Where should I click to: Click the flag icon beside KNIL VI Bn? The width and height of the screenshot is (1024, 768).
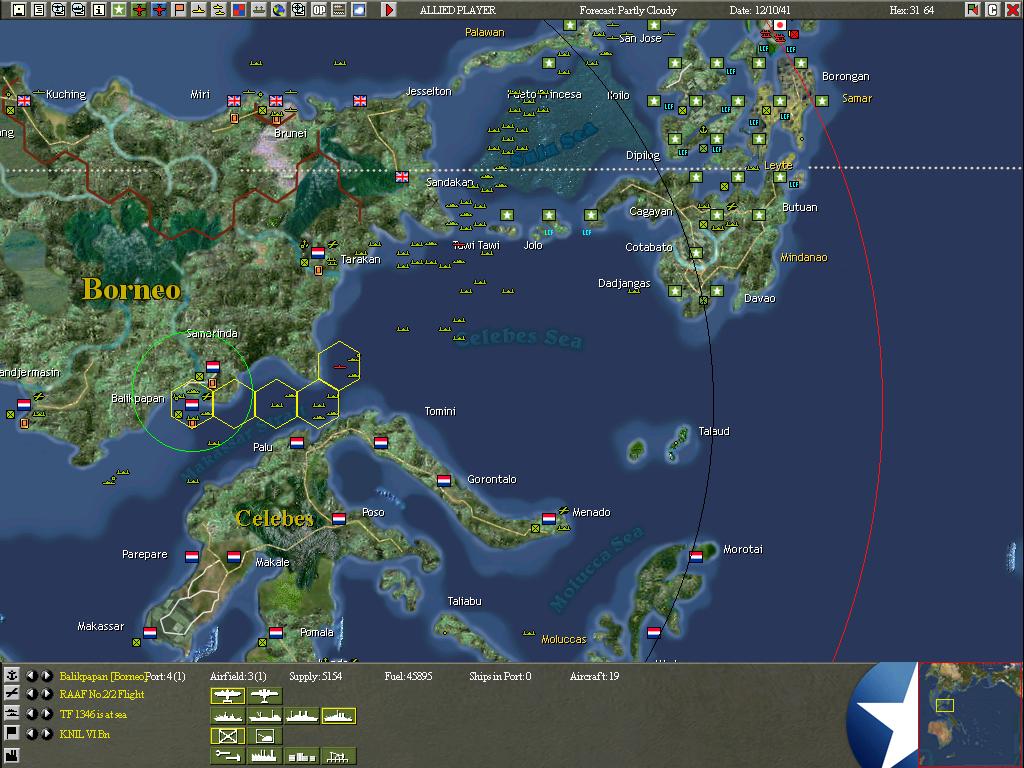(x=12, y=733)
